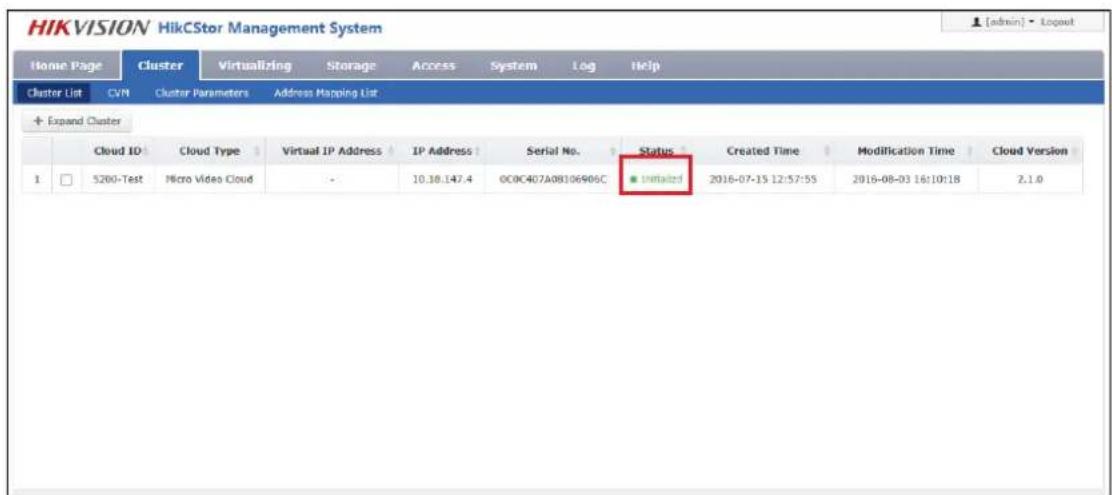This screenshot has width=1112, height=495.
Task: Open the System tab
Action: coord(516,66)
